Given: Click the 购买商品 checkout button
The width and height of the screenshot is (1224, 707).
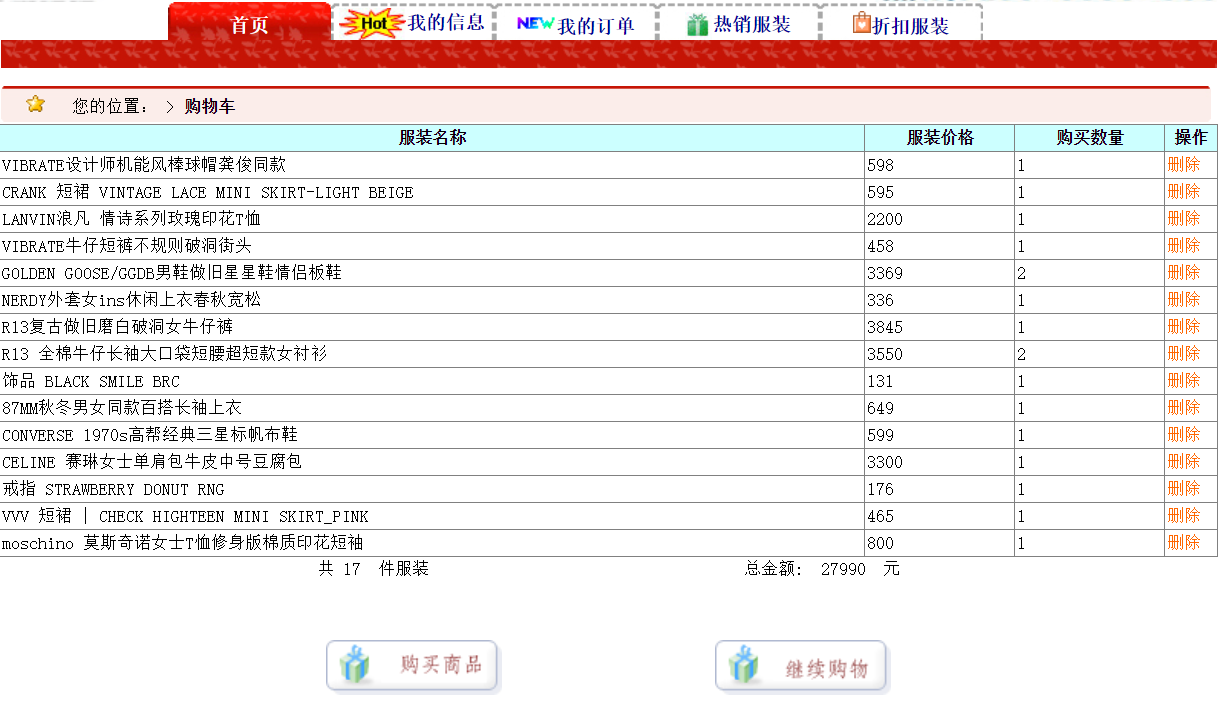Looking at the screenshot, I should 412,666.
